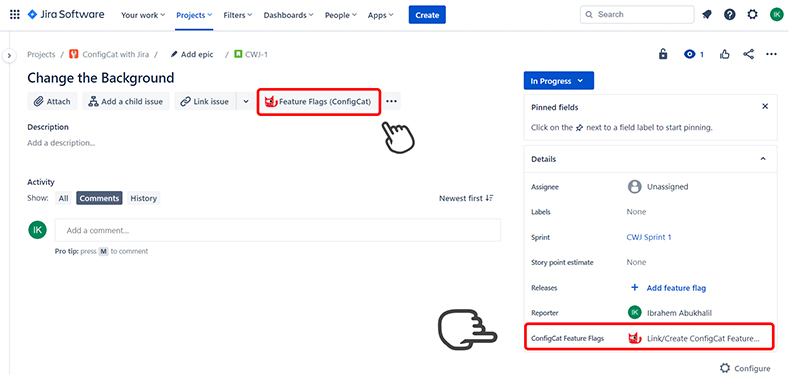Open the CWJ Sprint 1 link
The image size is (800, 375).
point(649,237)
